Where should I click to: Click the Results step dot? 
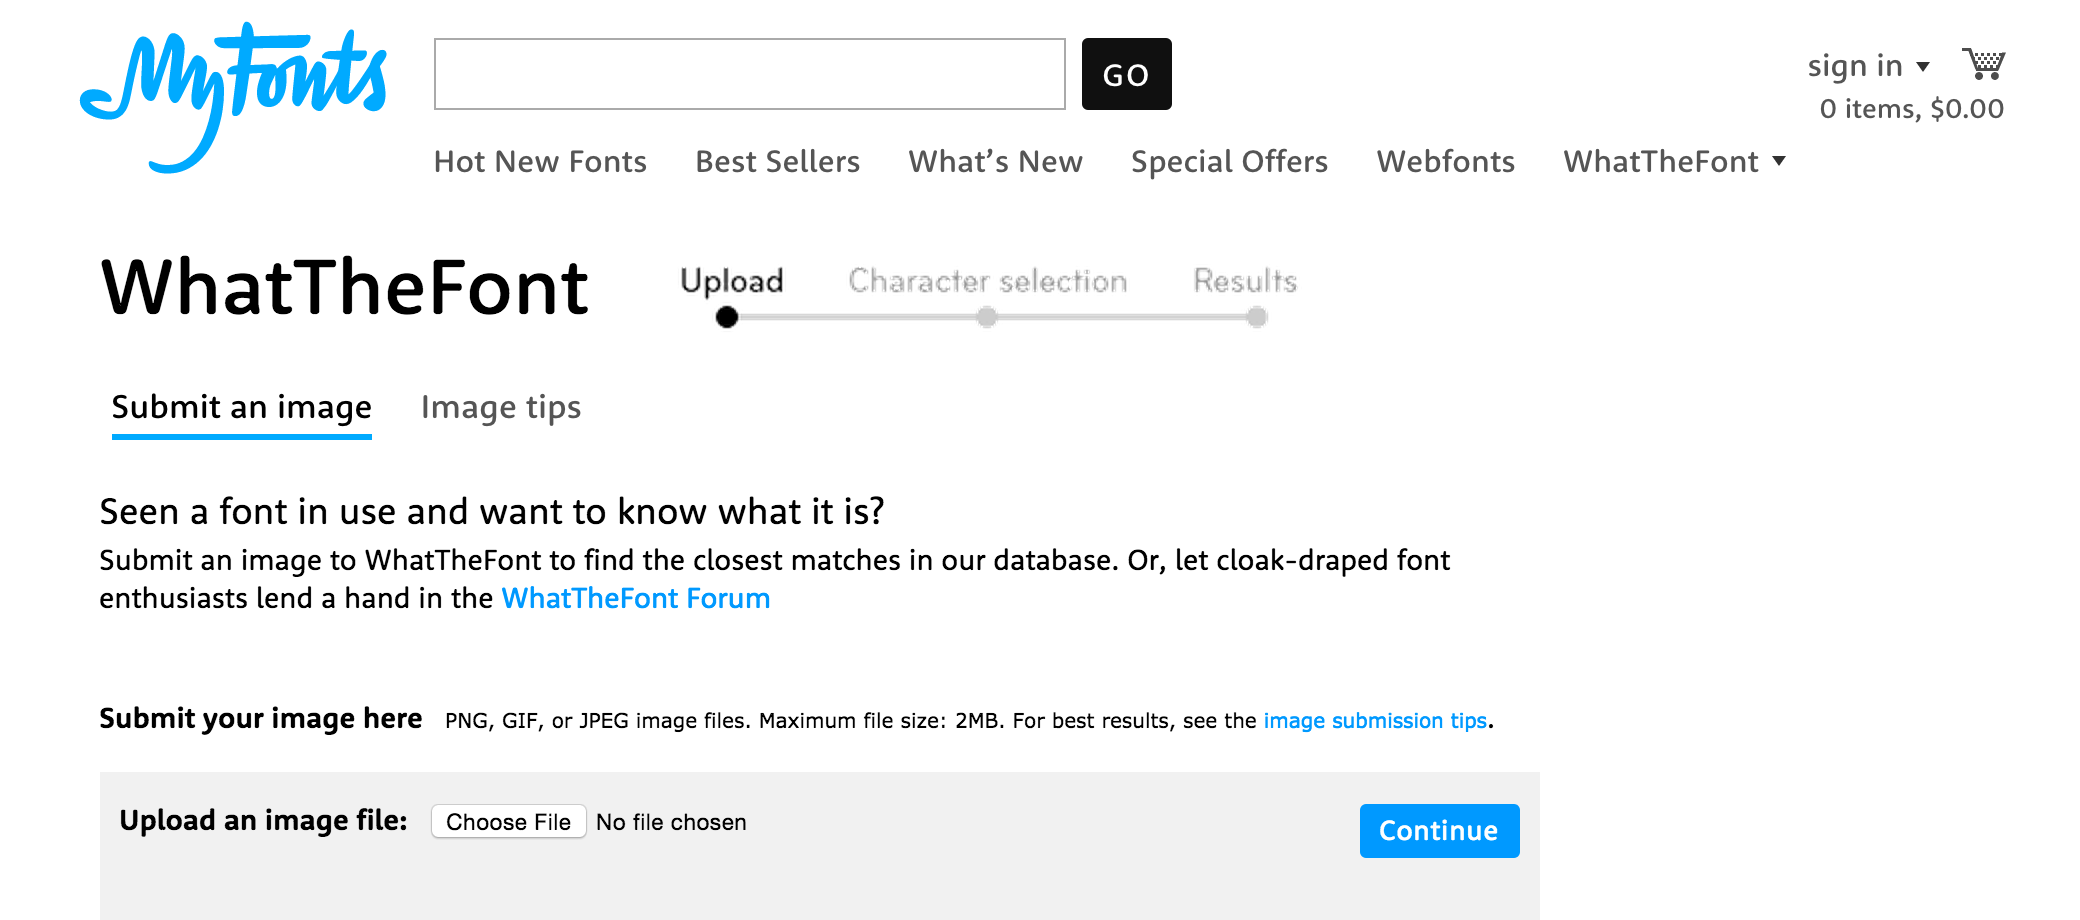click(x=1257, y=317)
